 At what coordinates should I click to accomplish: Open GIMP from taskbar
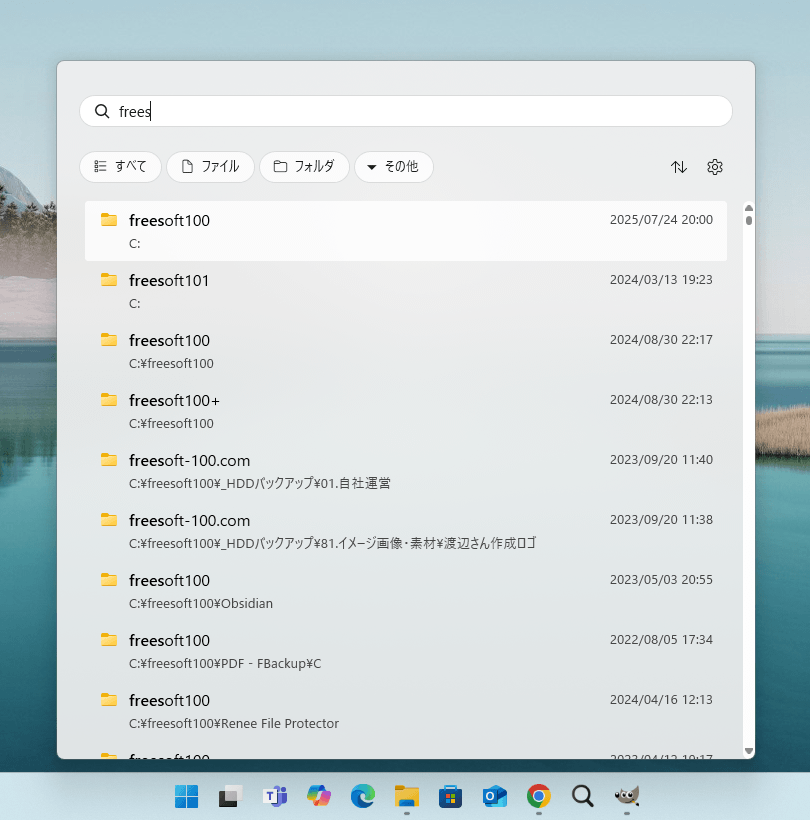(x=626, y=796)
